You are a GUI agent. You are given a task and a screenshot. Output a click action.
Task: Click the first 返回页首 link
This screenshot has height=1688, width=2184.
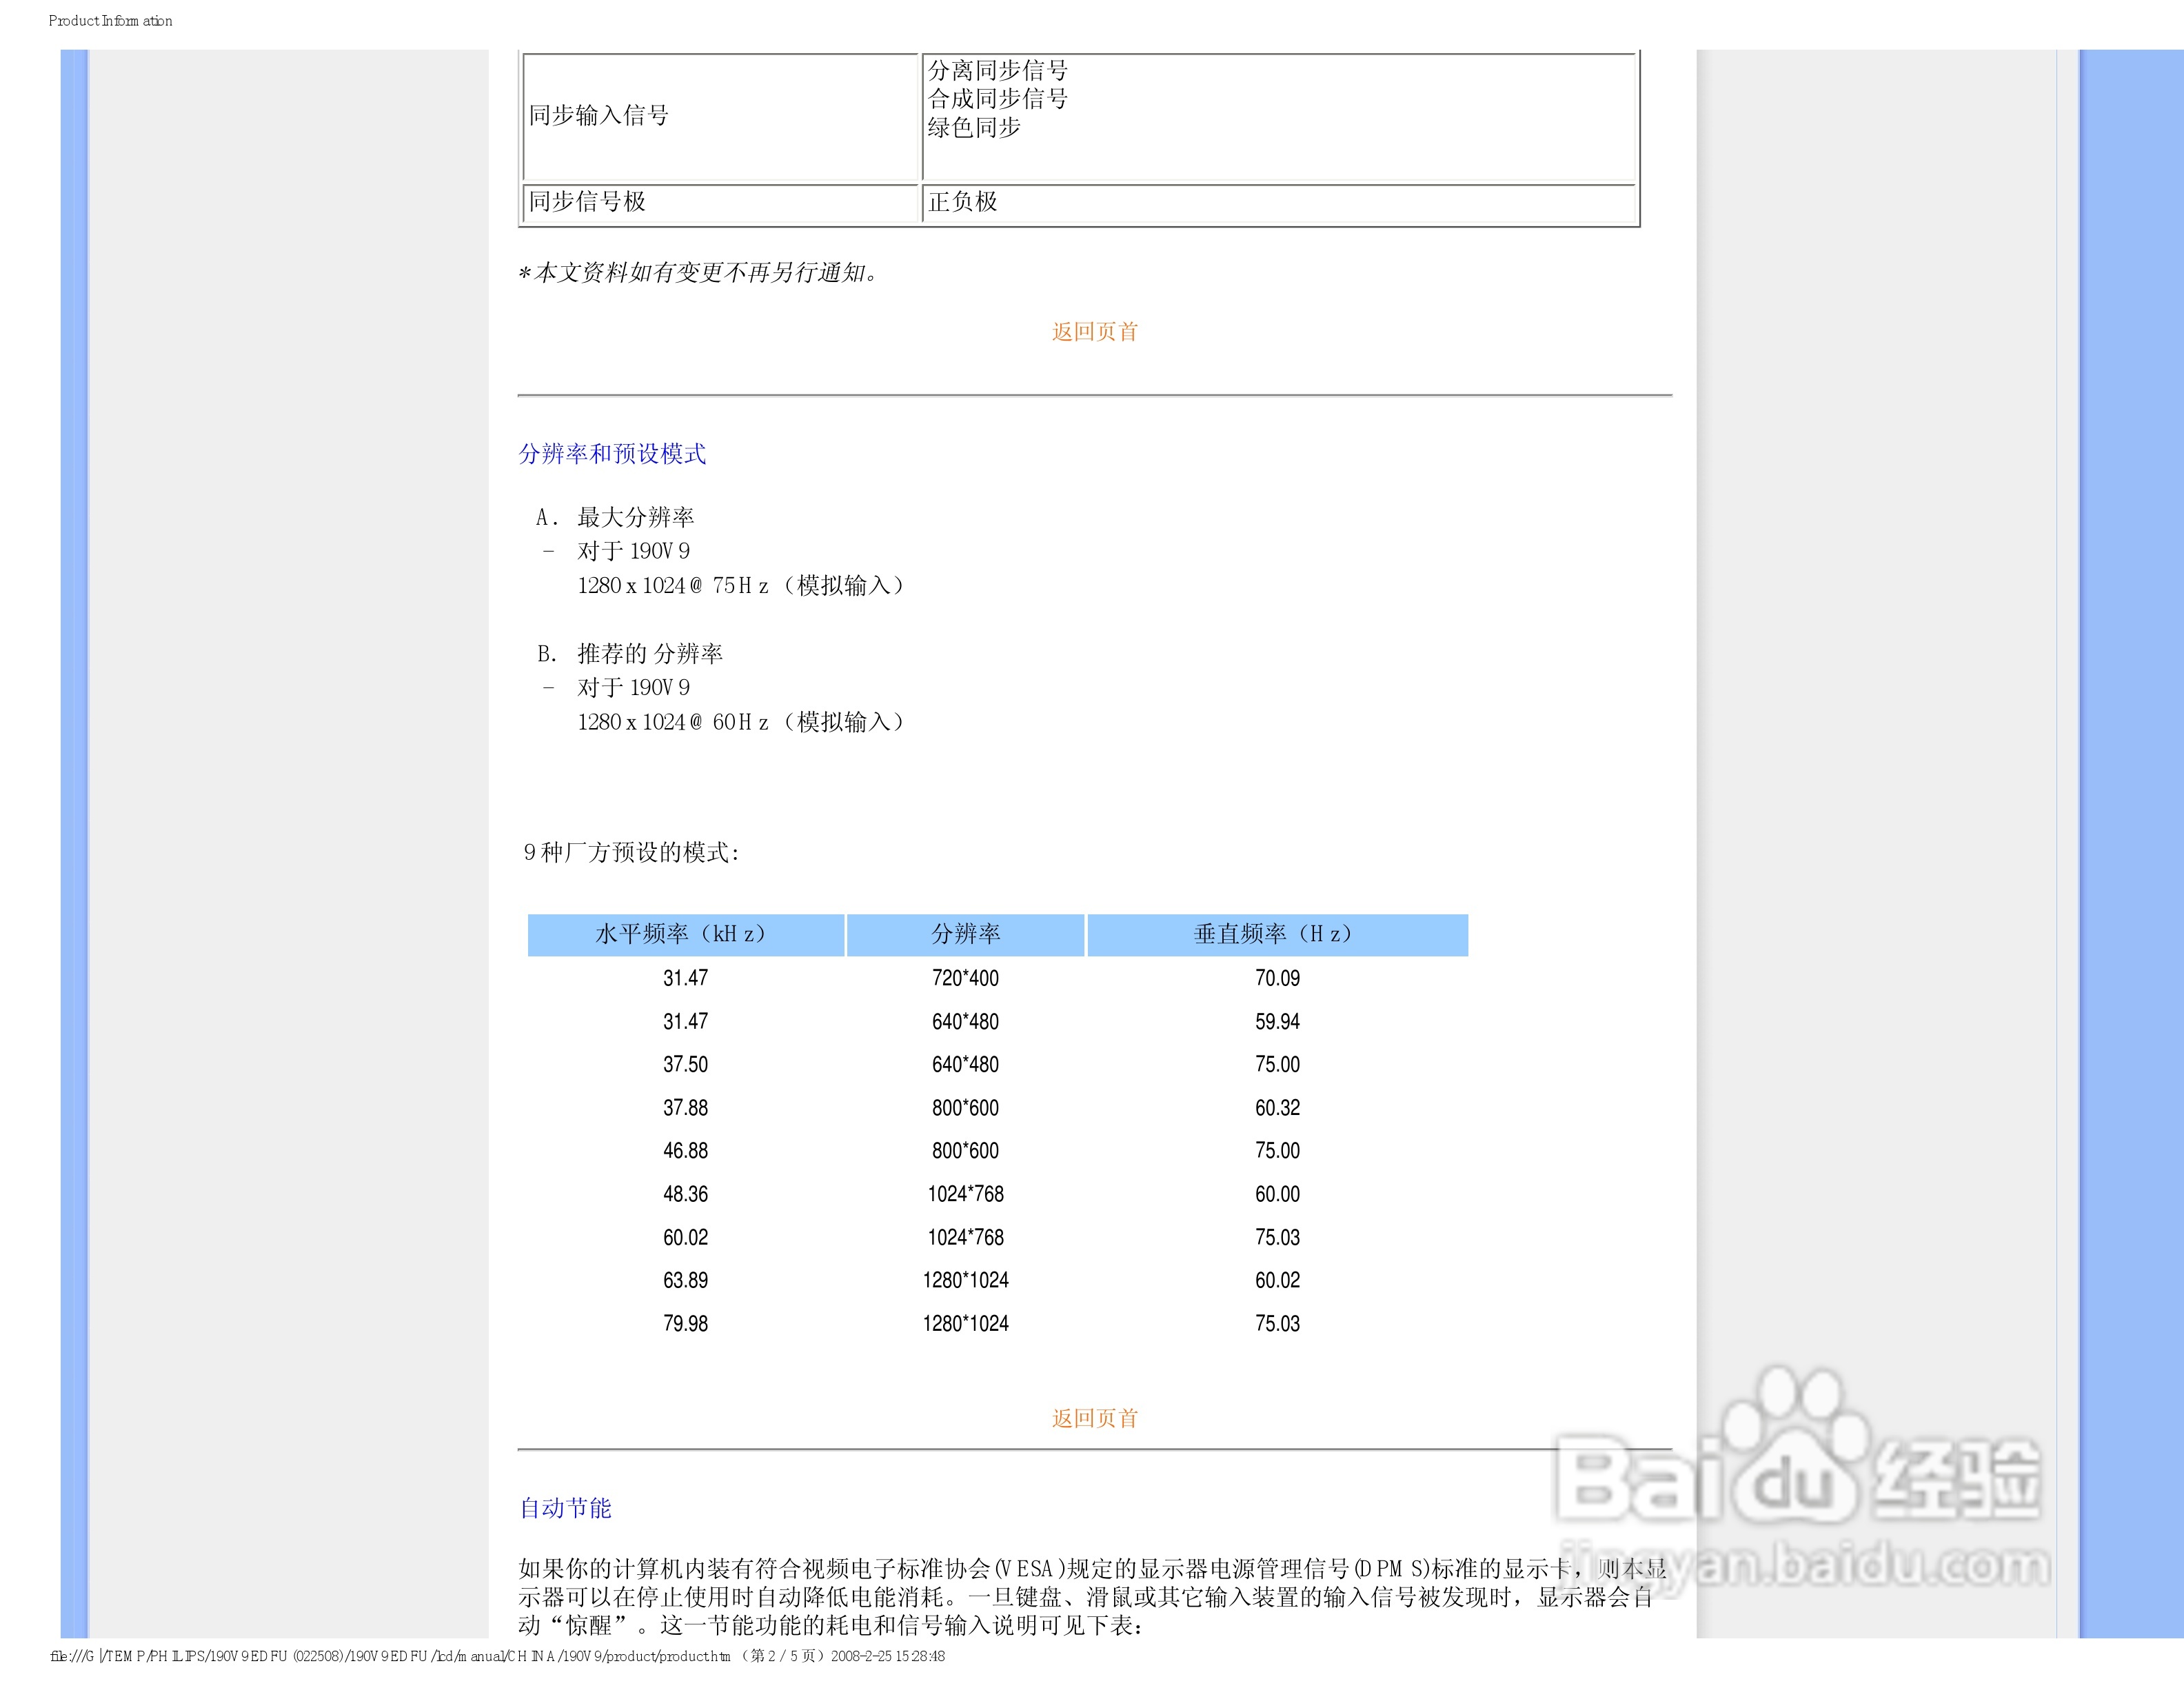[1093, 330]
